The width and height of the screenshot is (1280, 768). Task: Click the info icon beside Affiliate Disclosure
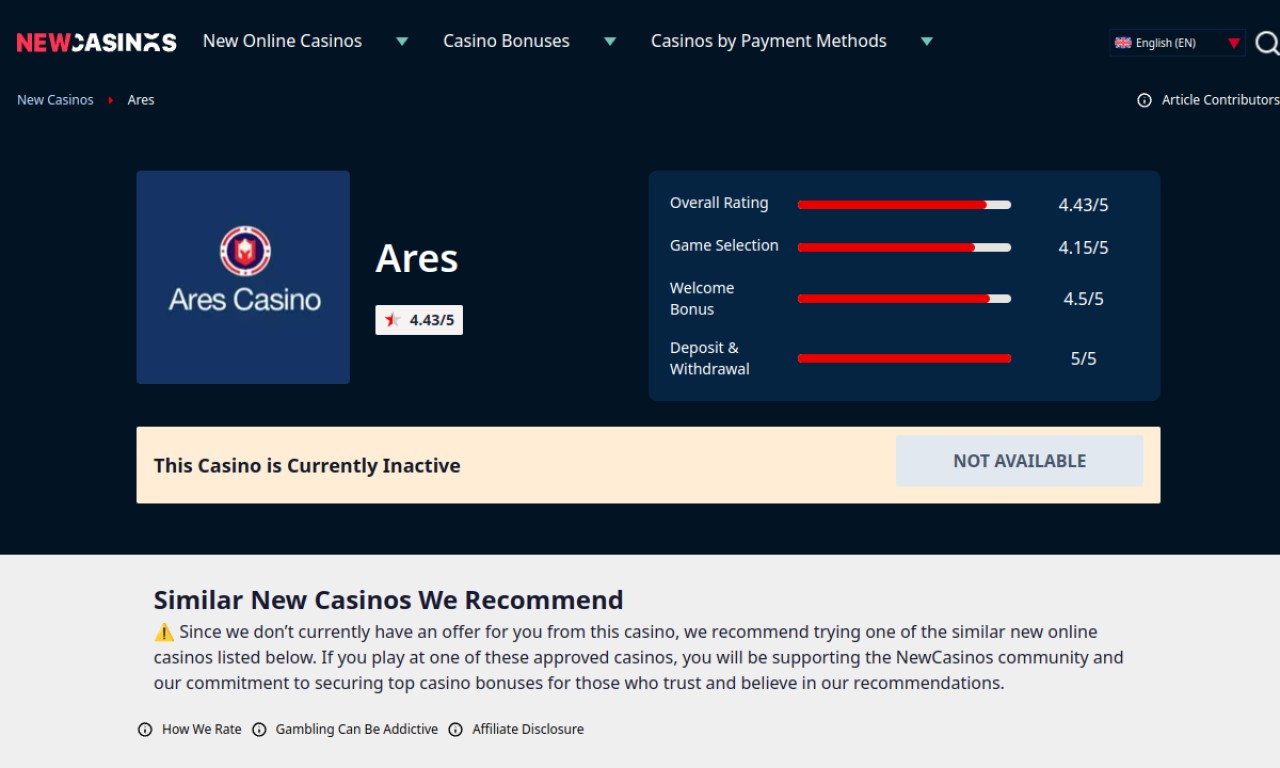coord(456,729)
